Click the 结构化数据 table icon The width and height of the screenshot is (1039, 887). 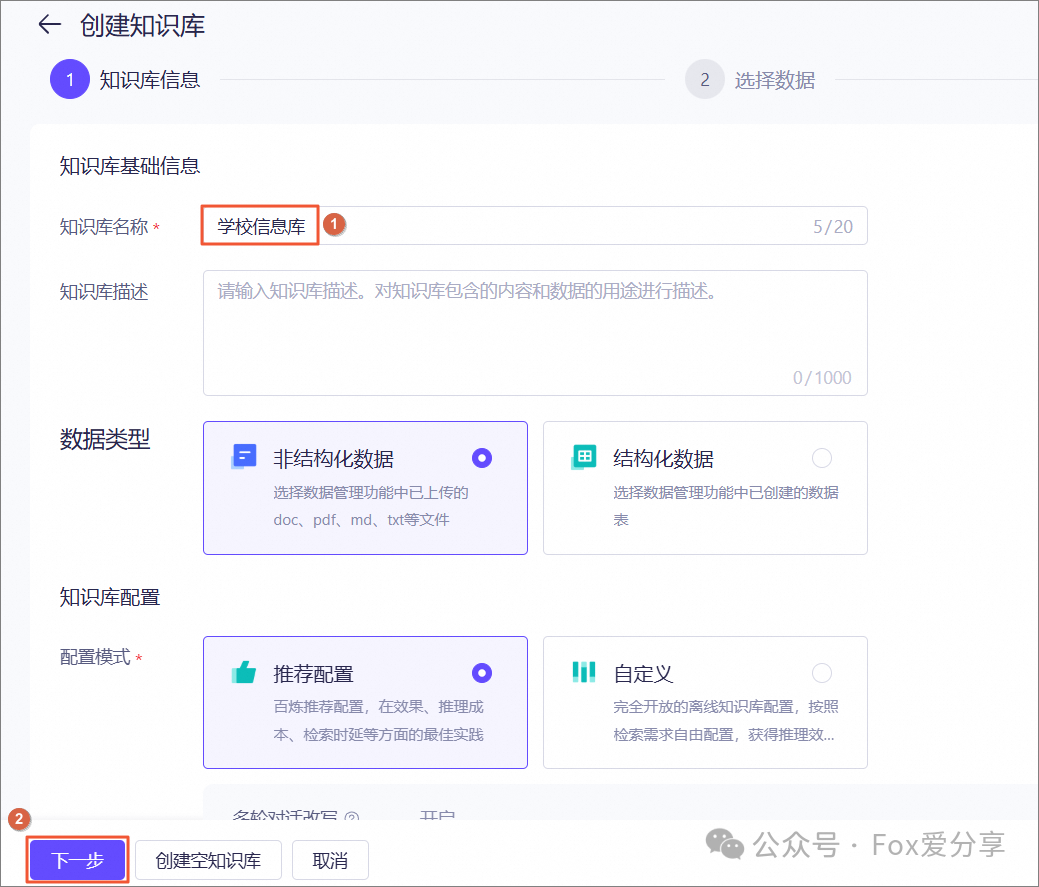coord(584,457)
